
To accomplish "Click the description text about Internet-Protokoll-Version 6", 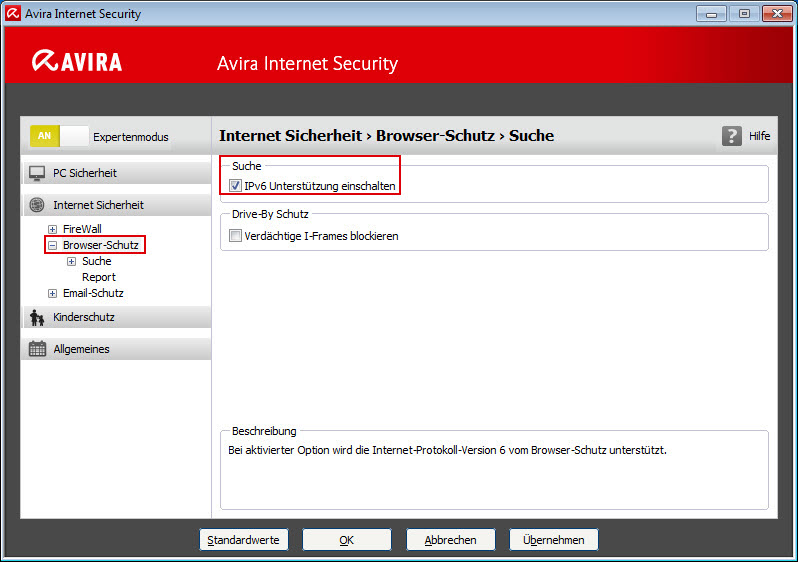I will click(447, 450).
